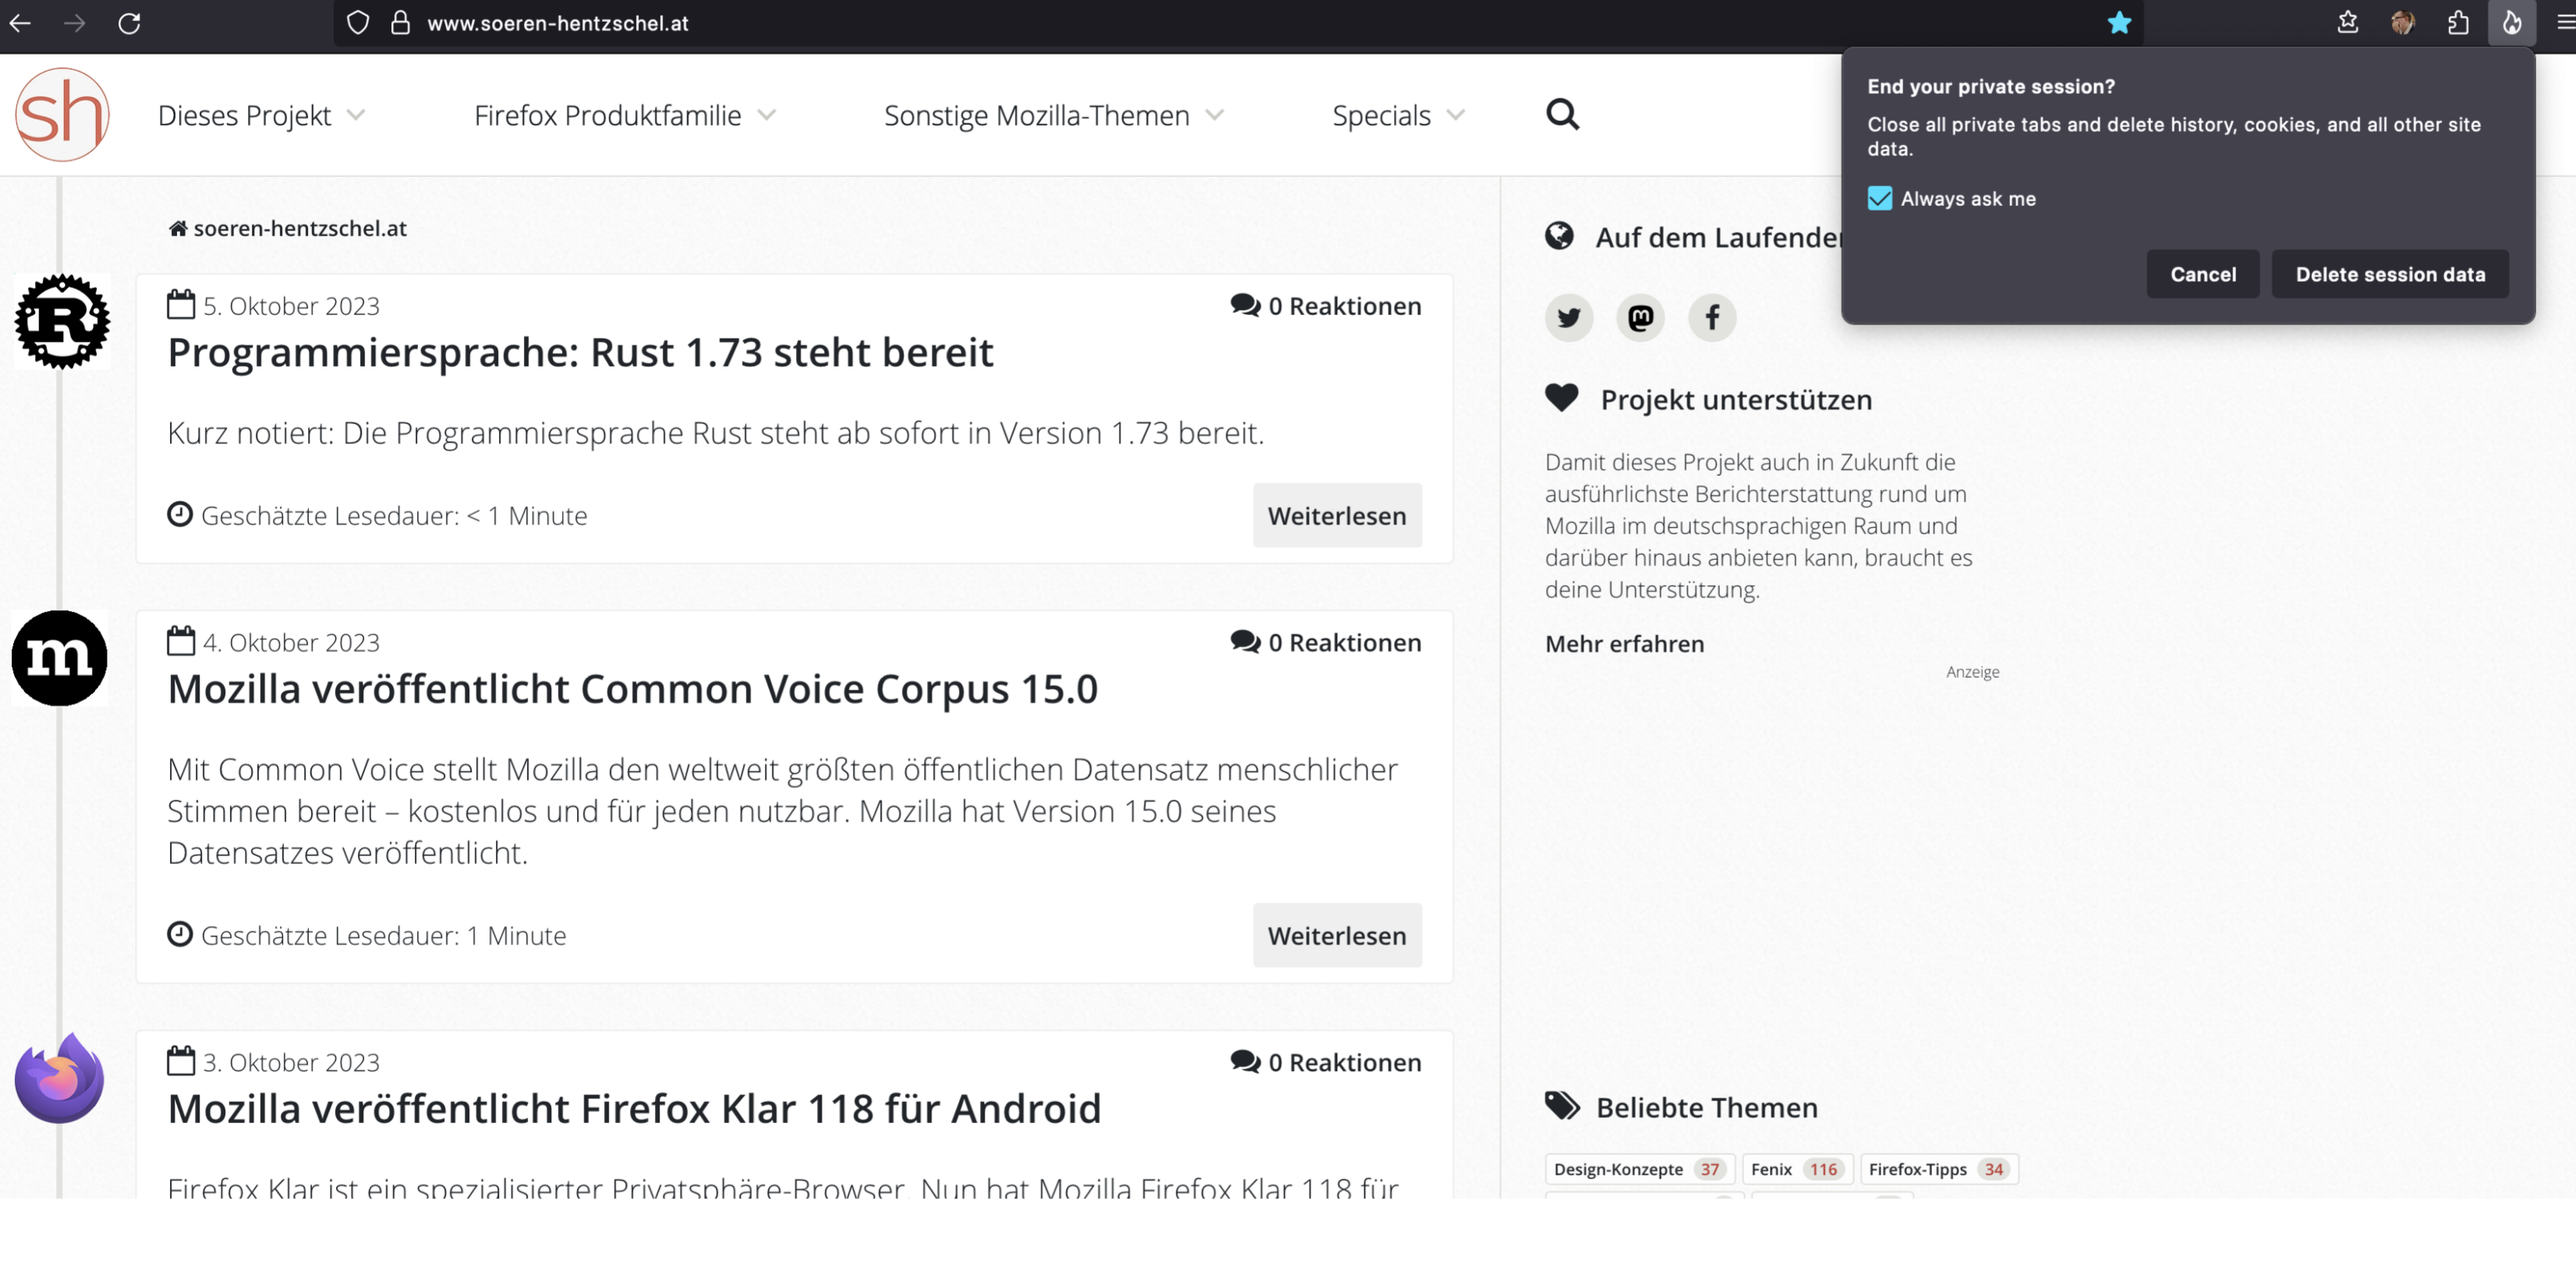Screen dimensions: 2576x1261
Task: Select the Fenix topic tag
Action: pos(1796,1169)
